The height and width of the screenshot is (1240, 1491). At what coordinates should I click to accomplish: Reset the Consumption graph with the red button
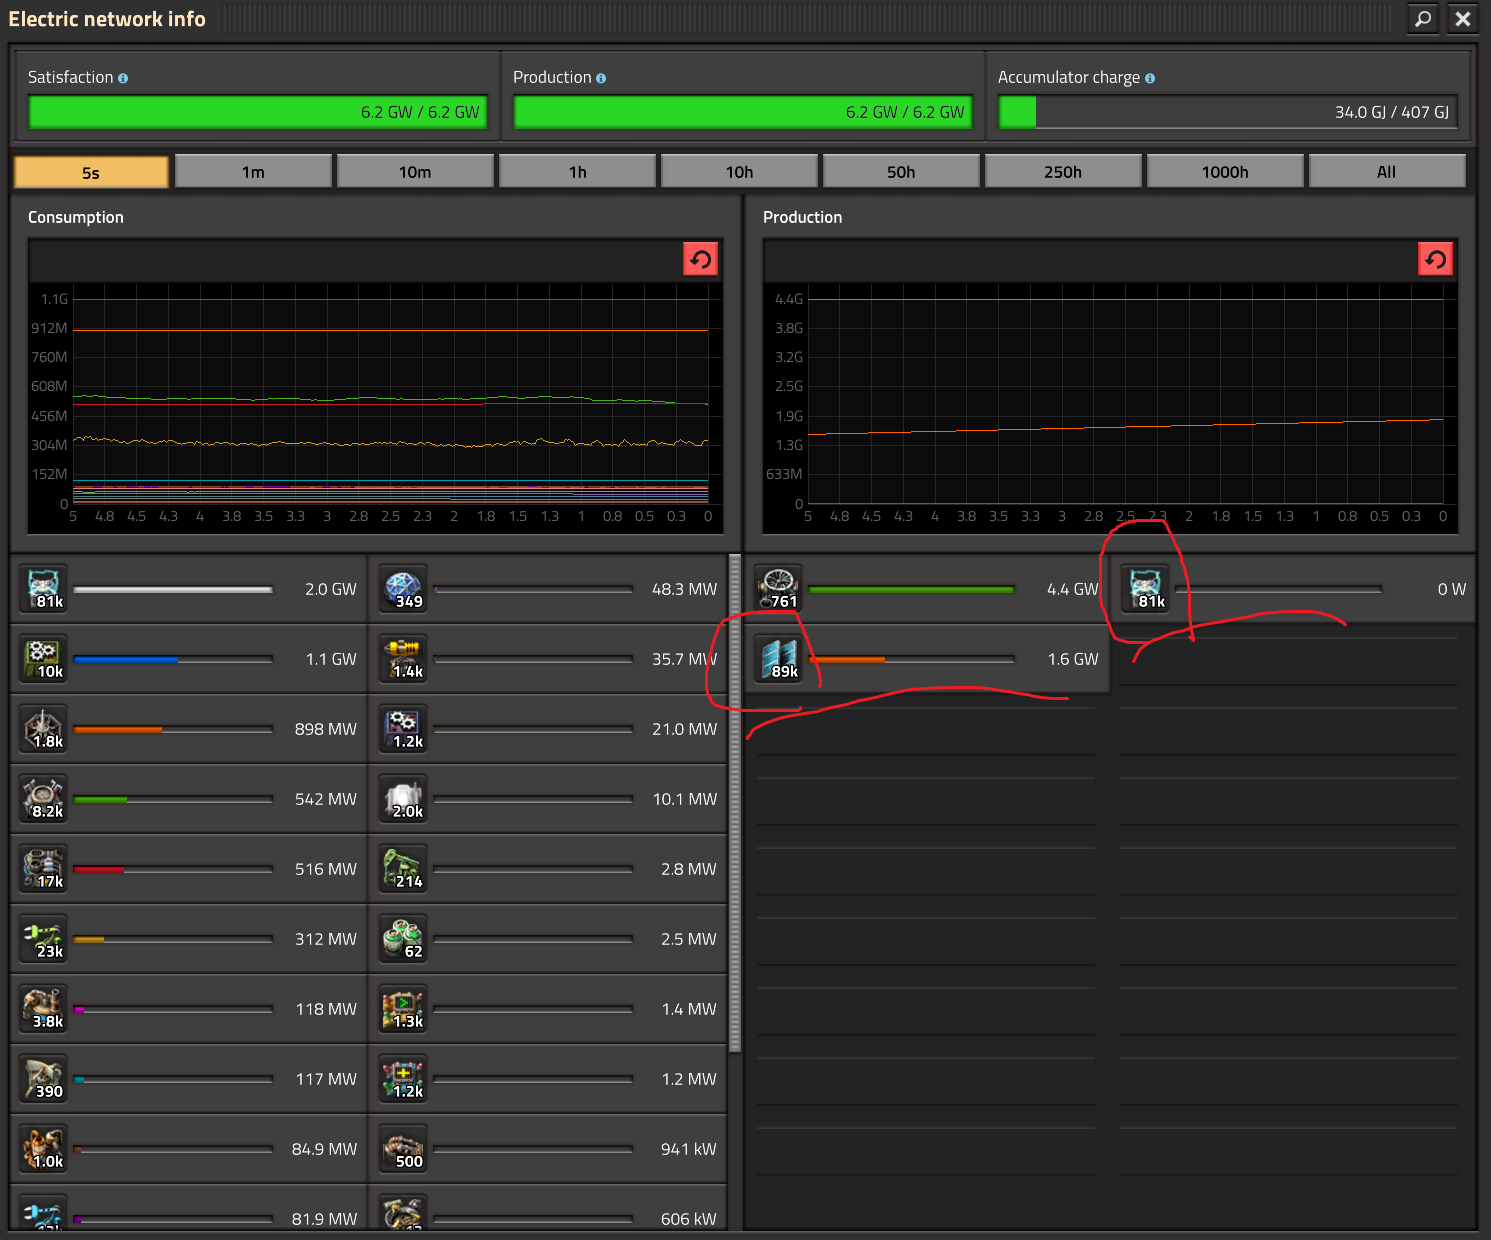coord(701,260)
